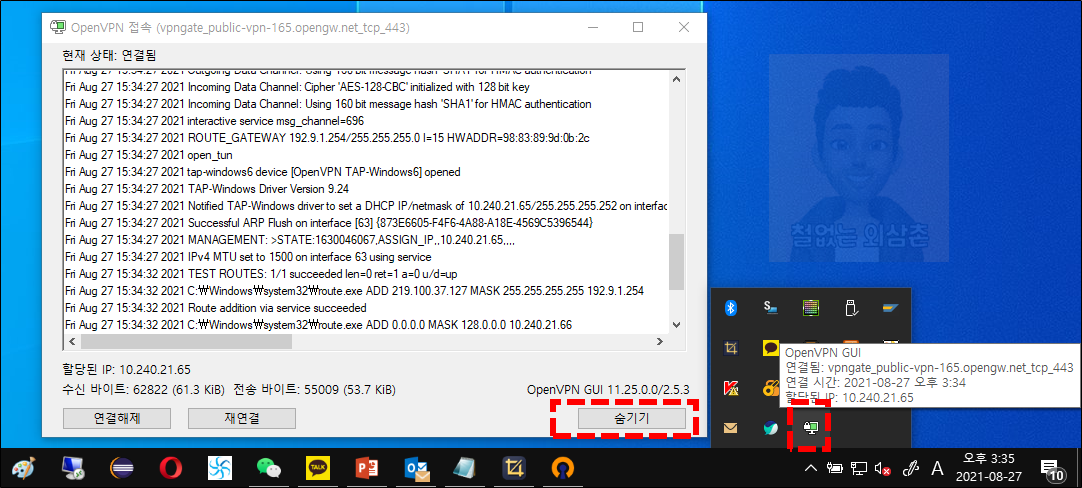Click the OpenVPN GUI tray icon with lock

(x=811, y=428)
